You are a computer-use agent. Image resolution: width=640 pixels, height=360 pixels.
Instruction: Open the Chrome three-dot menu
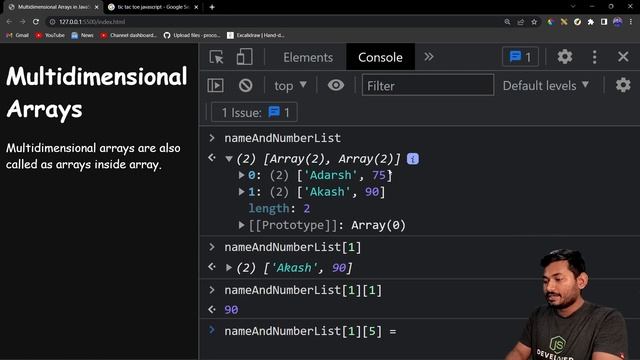(x=631, y=22)
